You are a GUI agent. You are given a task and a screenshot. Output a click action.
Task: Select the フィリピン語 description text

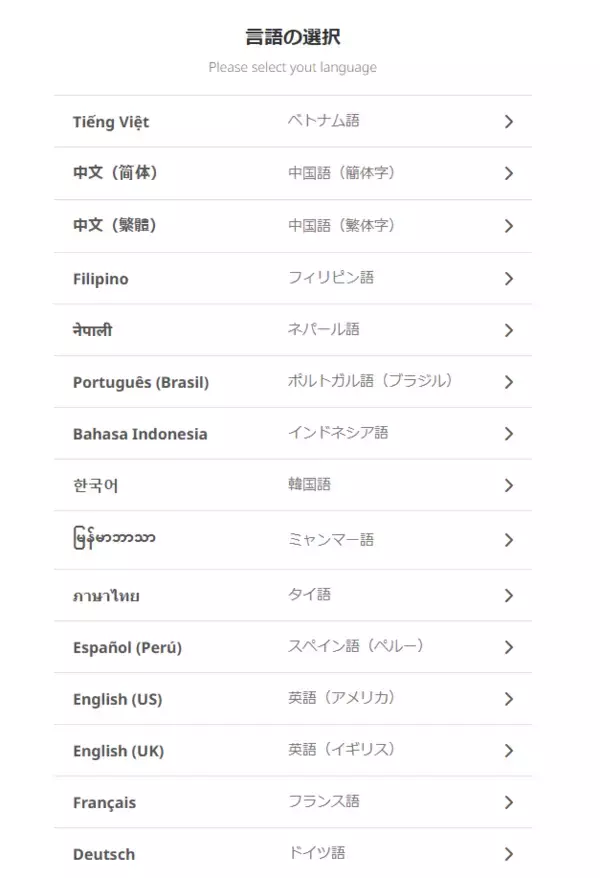[x=331, y=278]
